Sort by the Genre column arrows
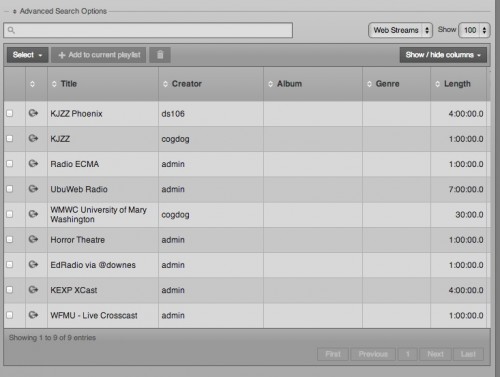The width and height of the screenshot is (500, 377). point(369,84)
